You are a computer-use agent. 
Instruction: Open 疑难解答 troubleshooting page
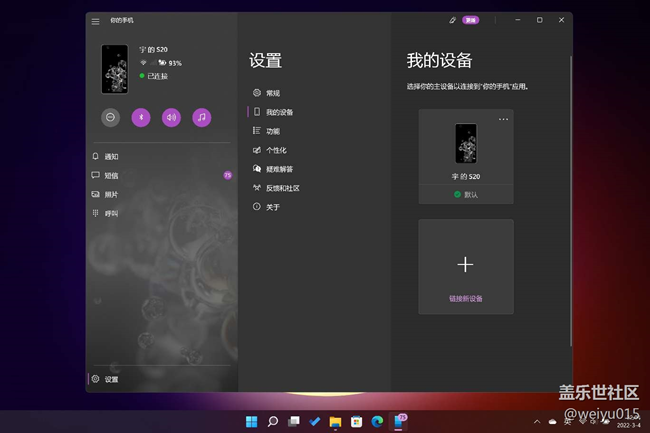tap(278, 169)
